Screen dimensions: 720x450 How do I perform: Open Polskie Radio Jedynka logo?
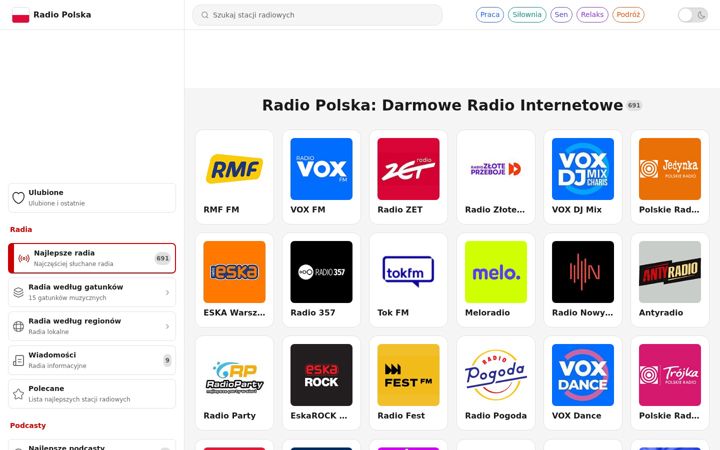[670, 169]
